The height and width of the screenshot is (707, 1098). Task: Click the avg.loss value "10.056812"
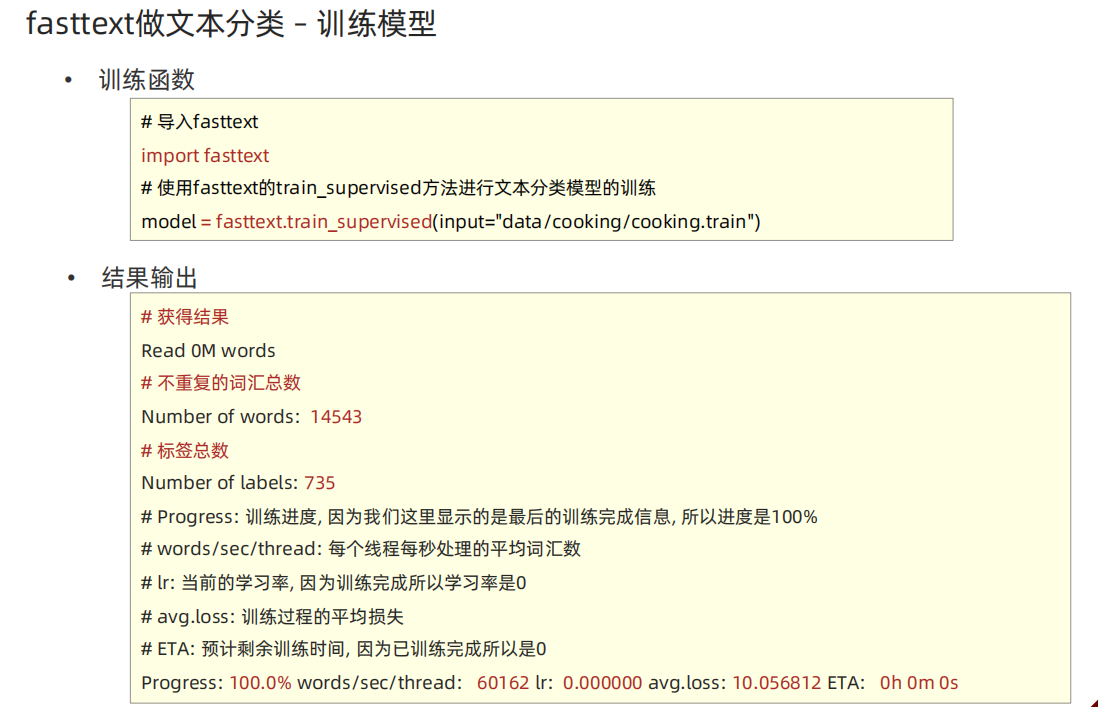pyautogui.click(x=777, y=682)
